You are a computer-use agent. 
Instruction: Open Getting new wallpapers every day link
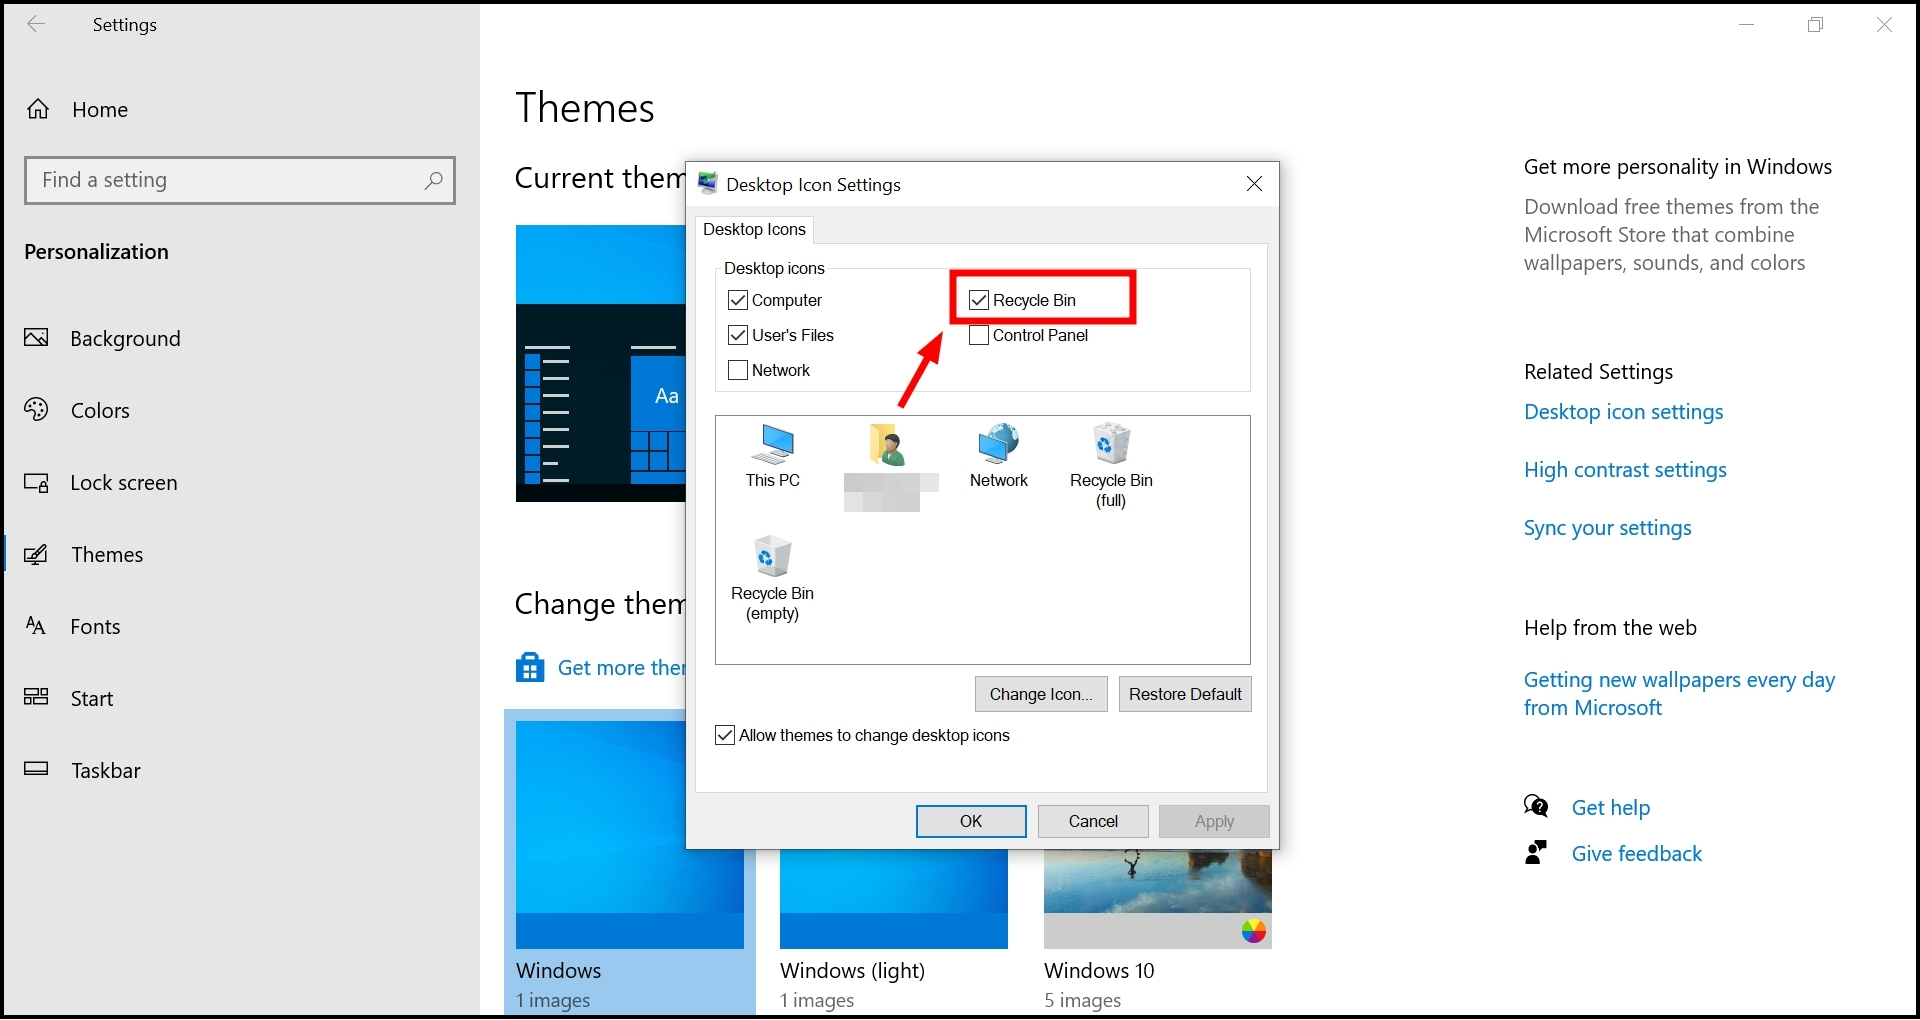click(1680, 694)
